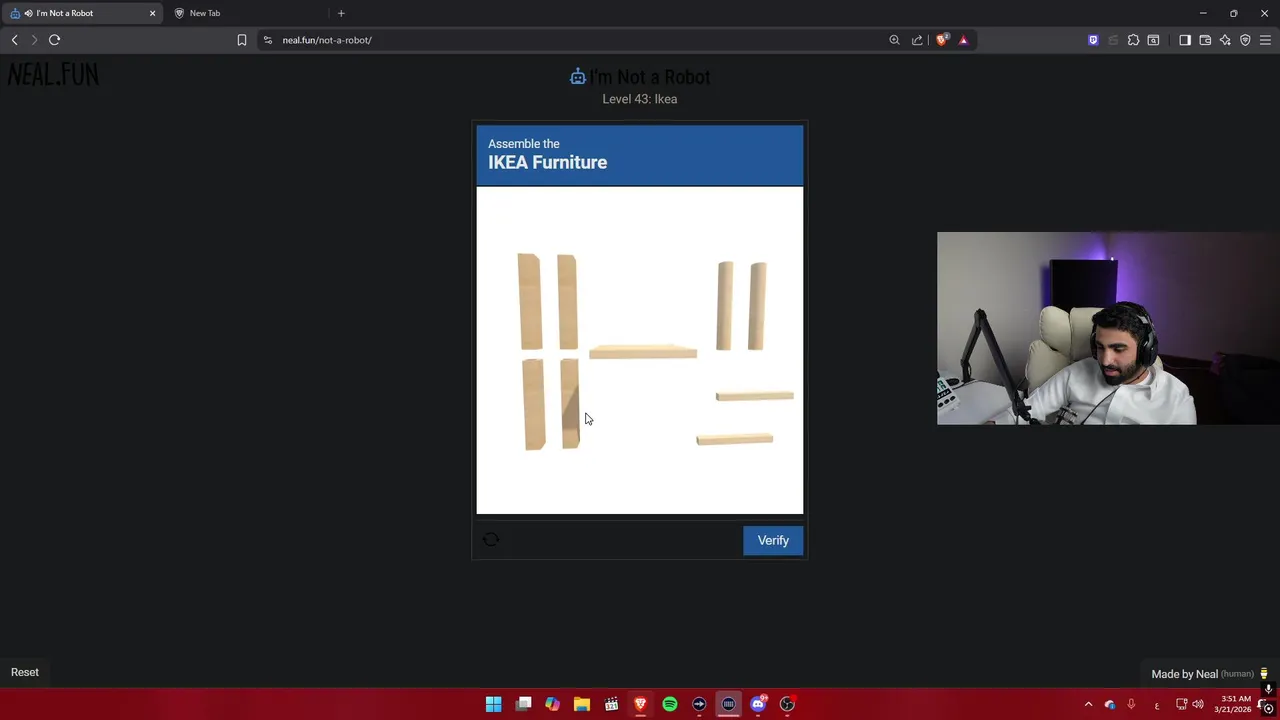The width and height of the screenshot is (1280, 720).
Task: Open OBS Studio taskbar icon
Action: point(787,704)
